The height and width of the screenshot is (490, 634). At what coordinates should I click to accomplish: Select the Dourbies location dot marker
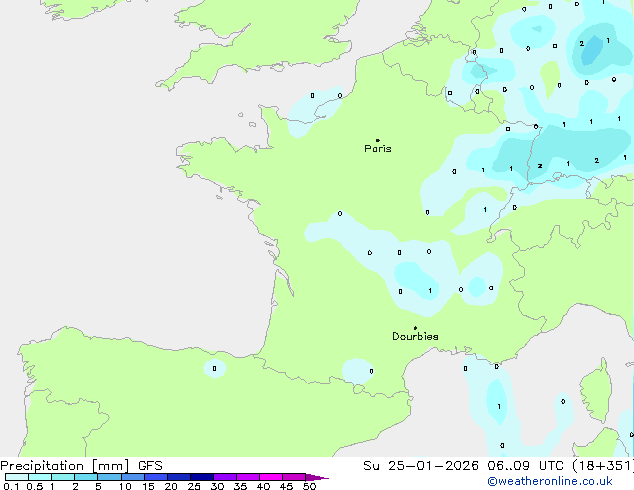click(416, 328)
